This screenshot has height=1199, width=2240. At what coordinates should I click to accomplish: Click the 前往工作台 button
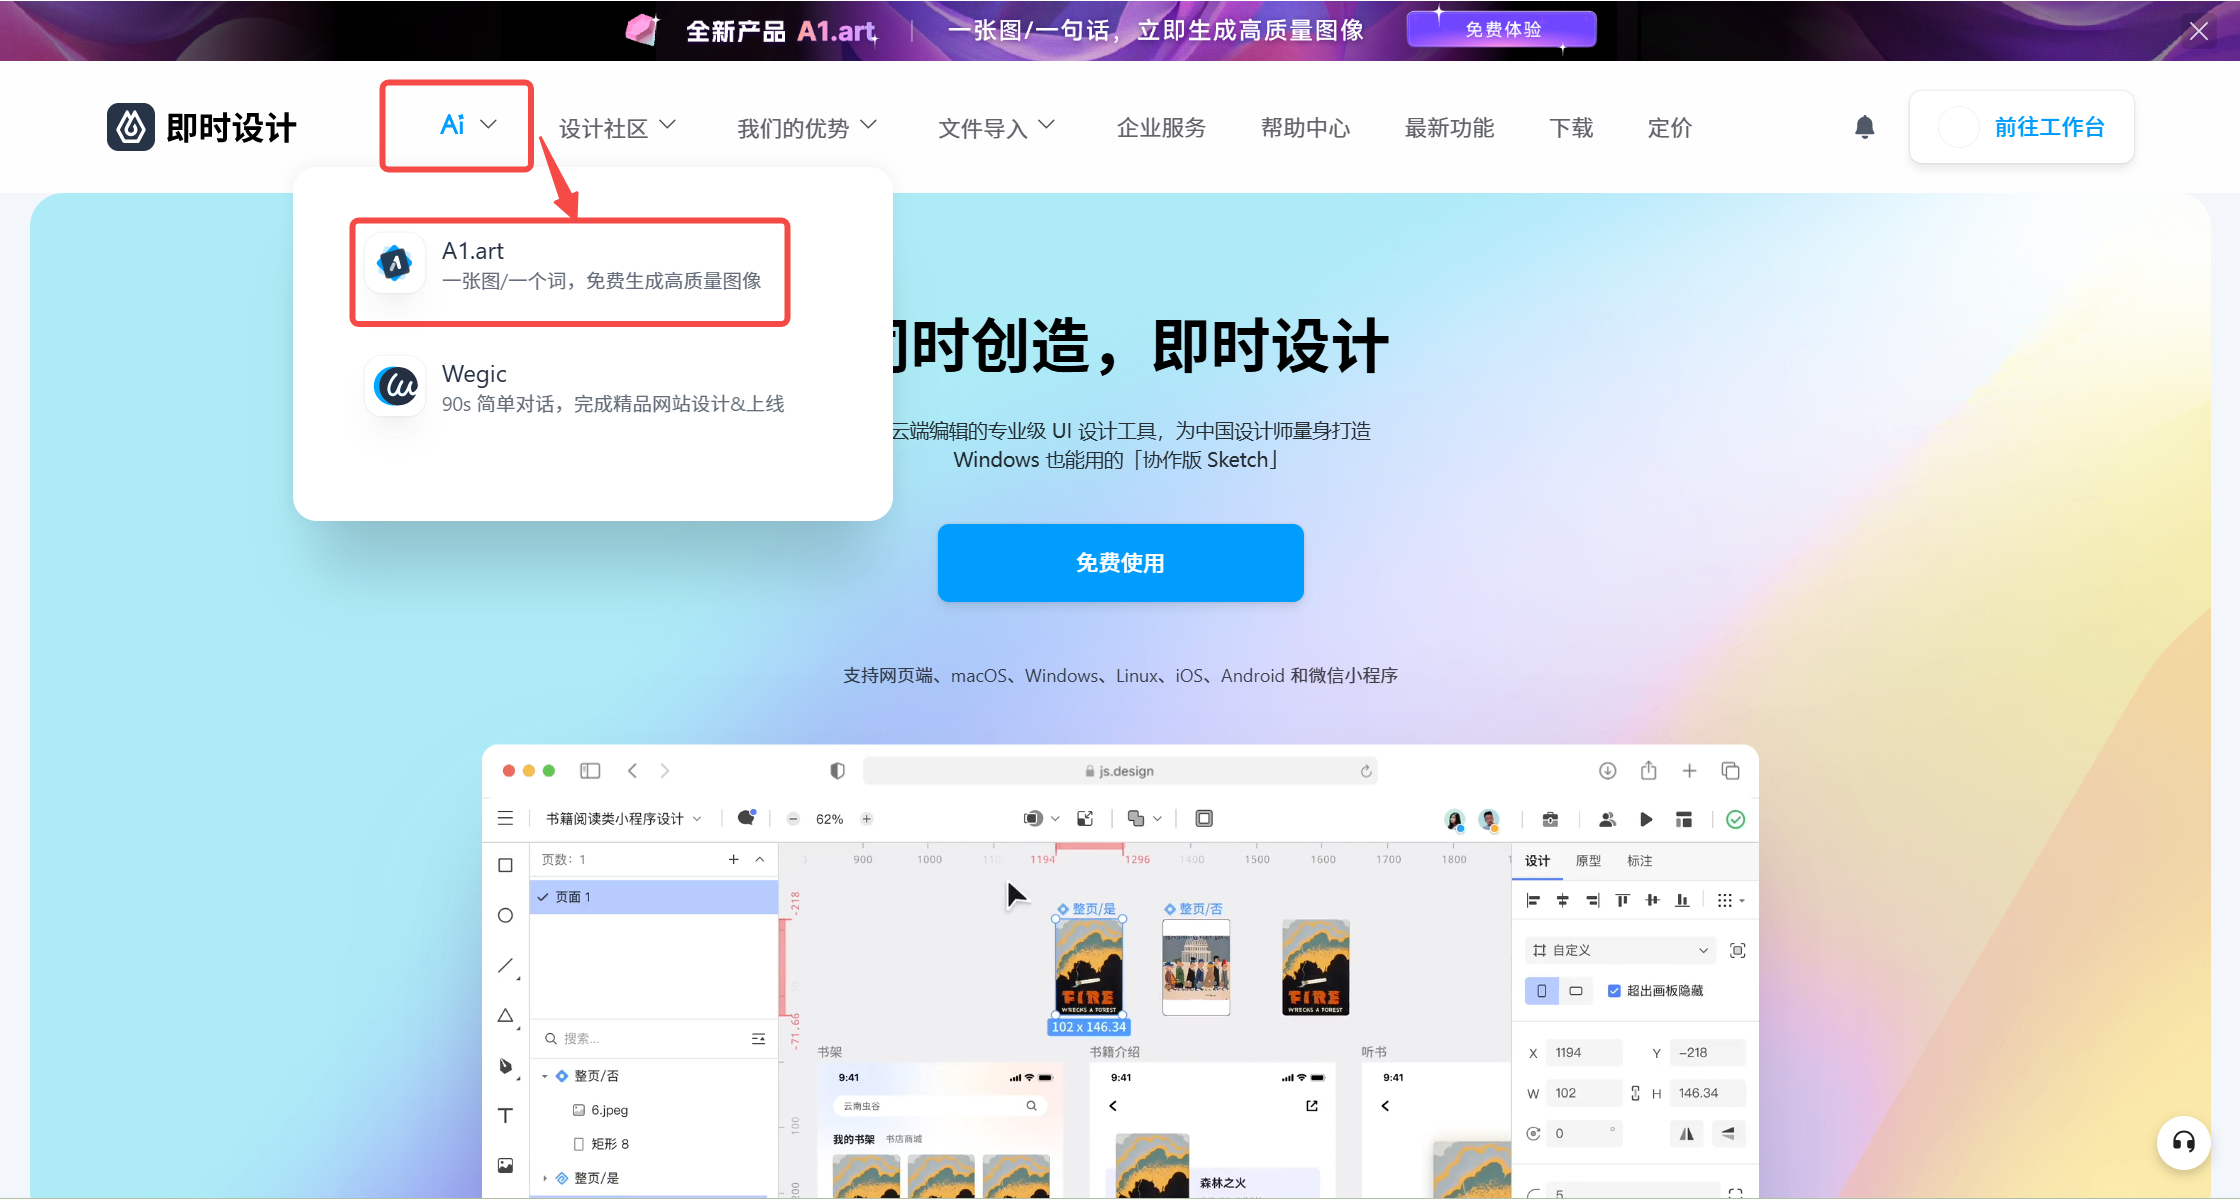2022,127
